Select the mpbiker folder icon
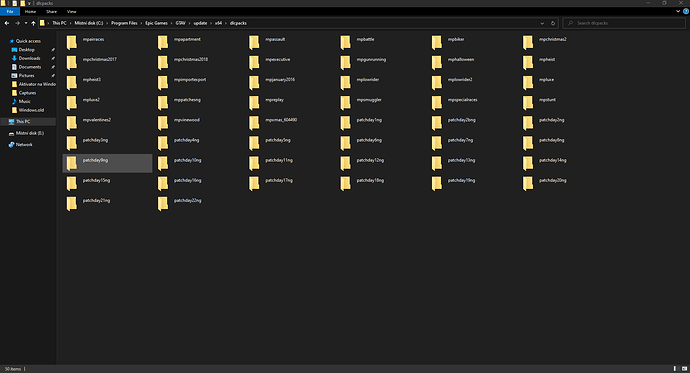The width and height of the screenshot is (690, 373). click(x=437, y=43)
